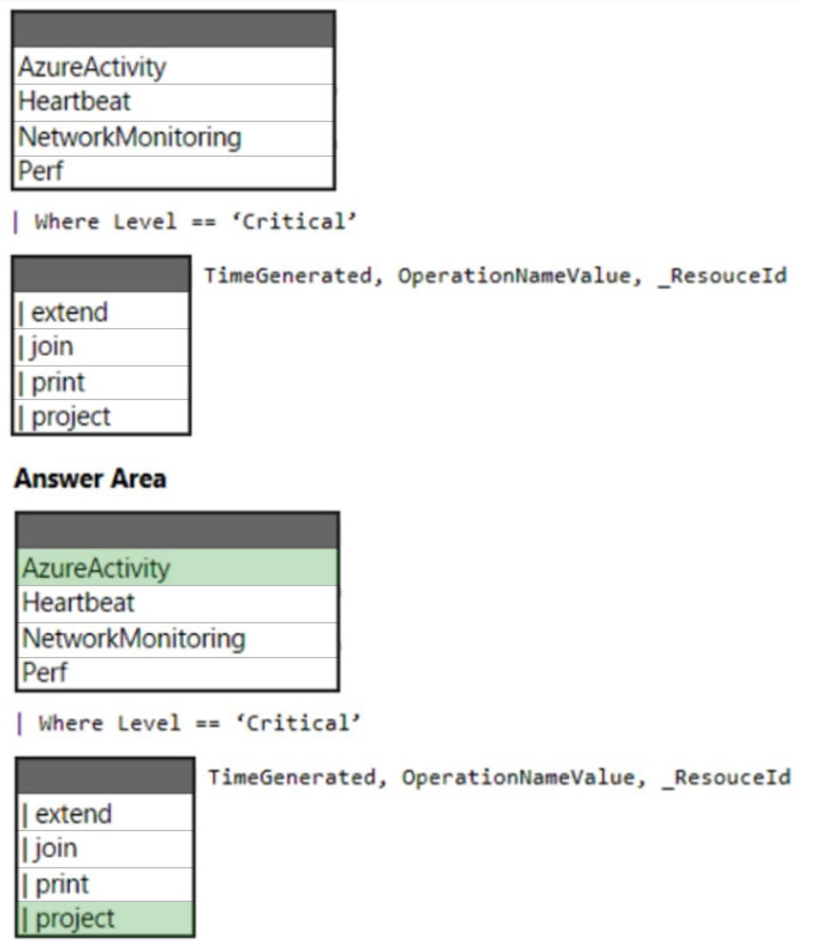Pick join in the operator list above Answer Area
823x946 pixels.
[101, 347]
